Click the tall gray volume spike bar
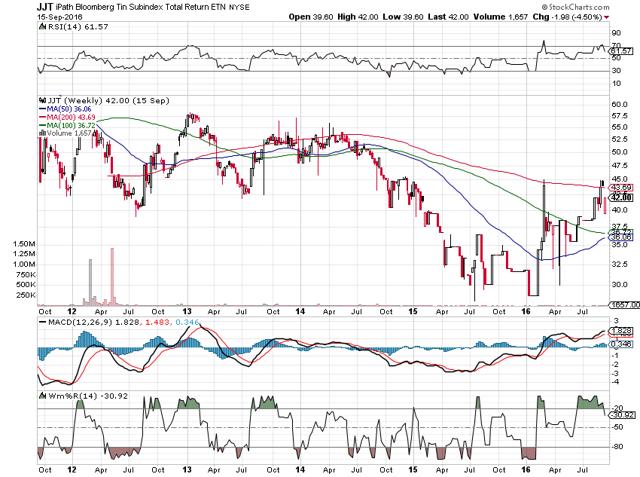This screenshot has height=477, width=640. pos(90,282)
